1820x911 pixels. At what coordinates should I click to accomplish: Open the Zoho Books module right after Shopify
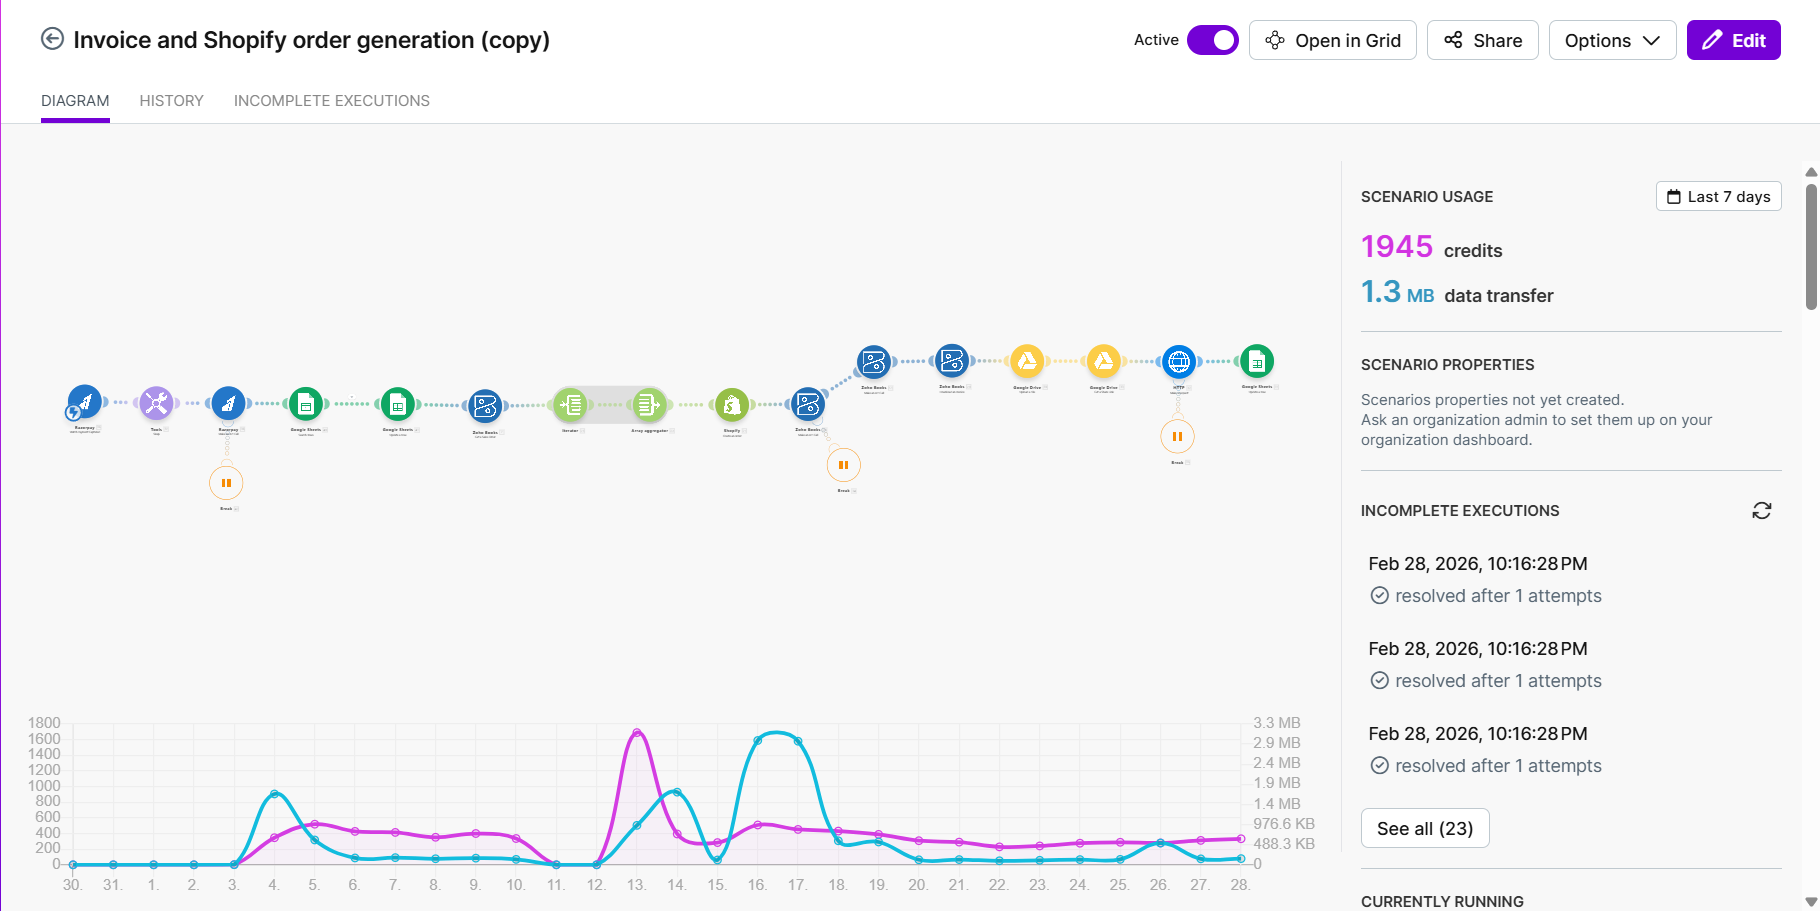click(808, 404)
